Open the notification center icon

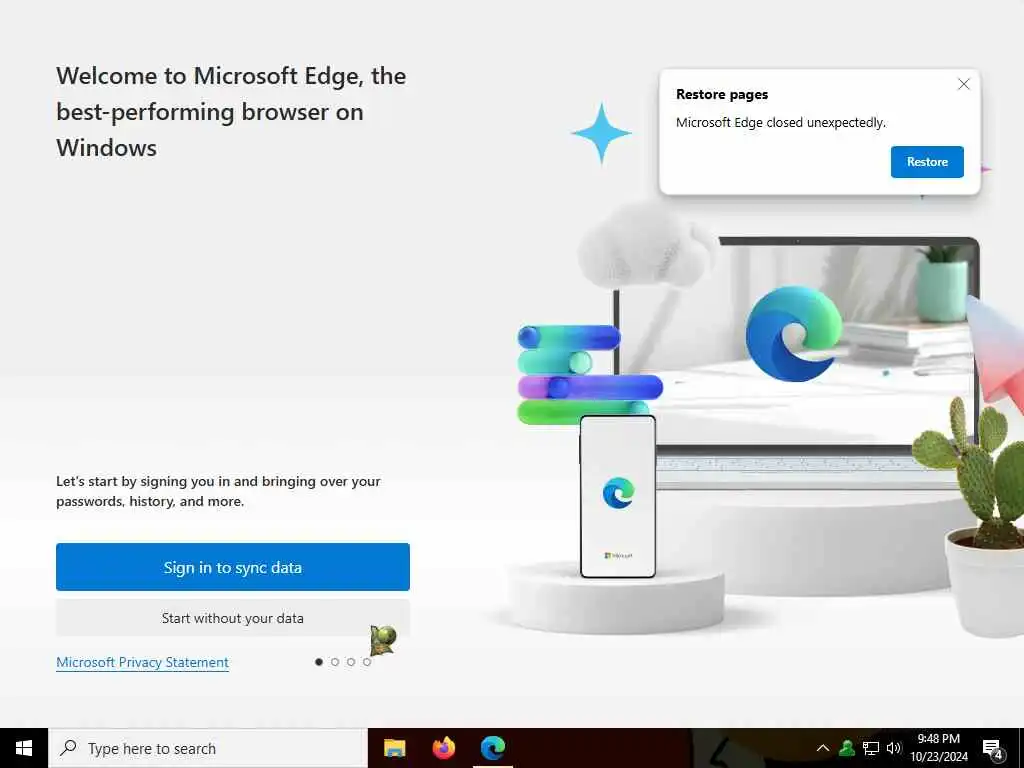pos(993,748)
